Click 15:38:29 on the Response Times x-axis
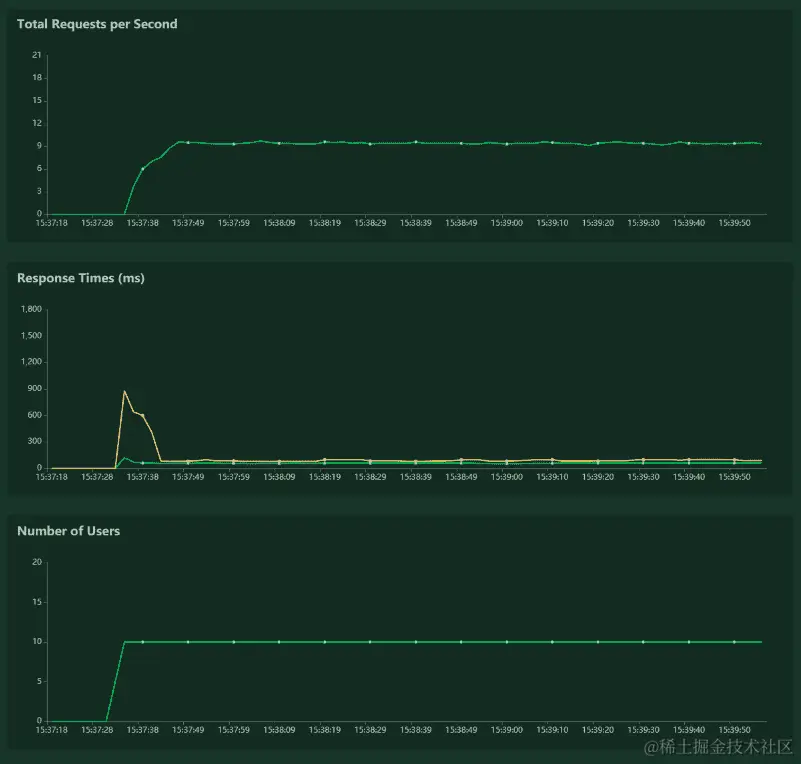Screen dimensions: 801x764 pos(370,477)
